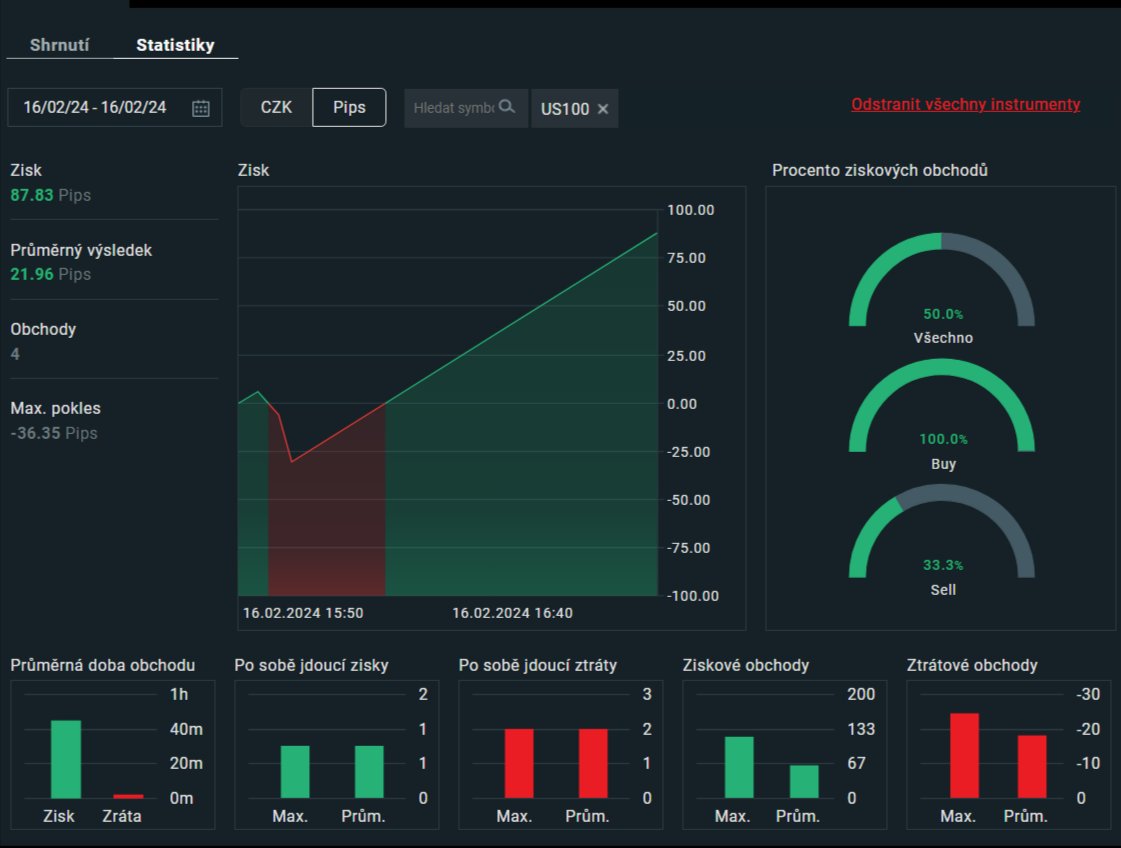This screenshot has width=1121, height=848.
Task: Click the Obchody count value 4
Action: click(15, 354)
